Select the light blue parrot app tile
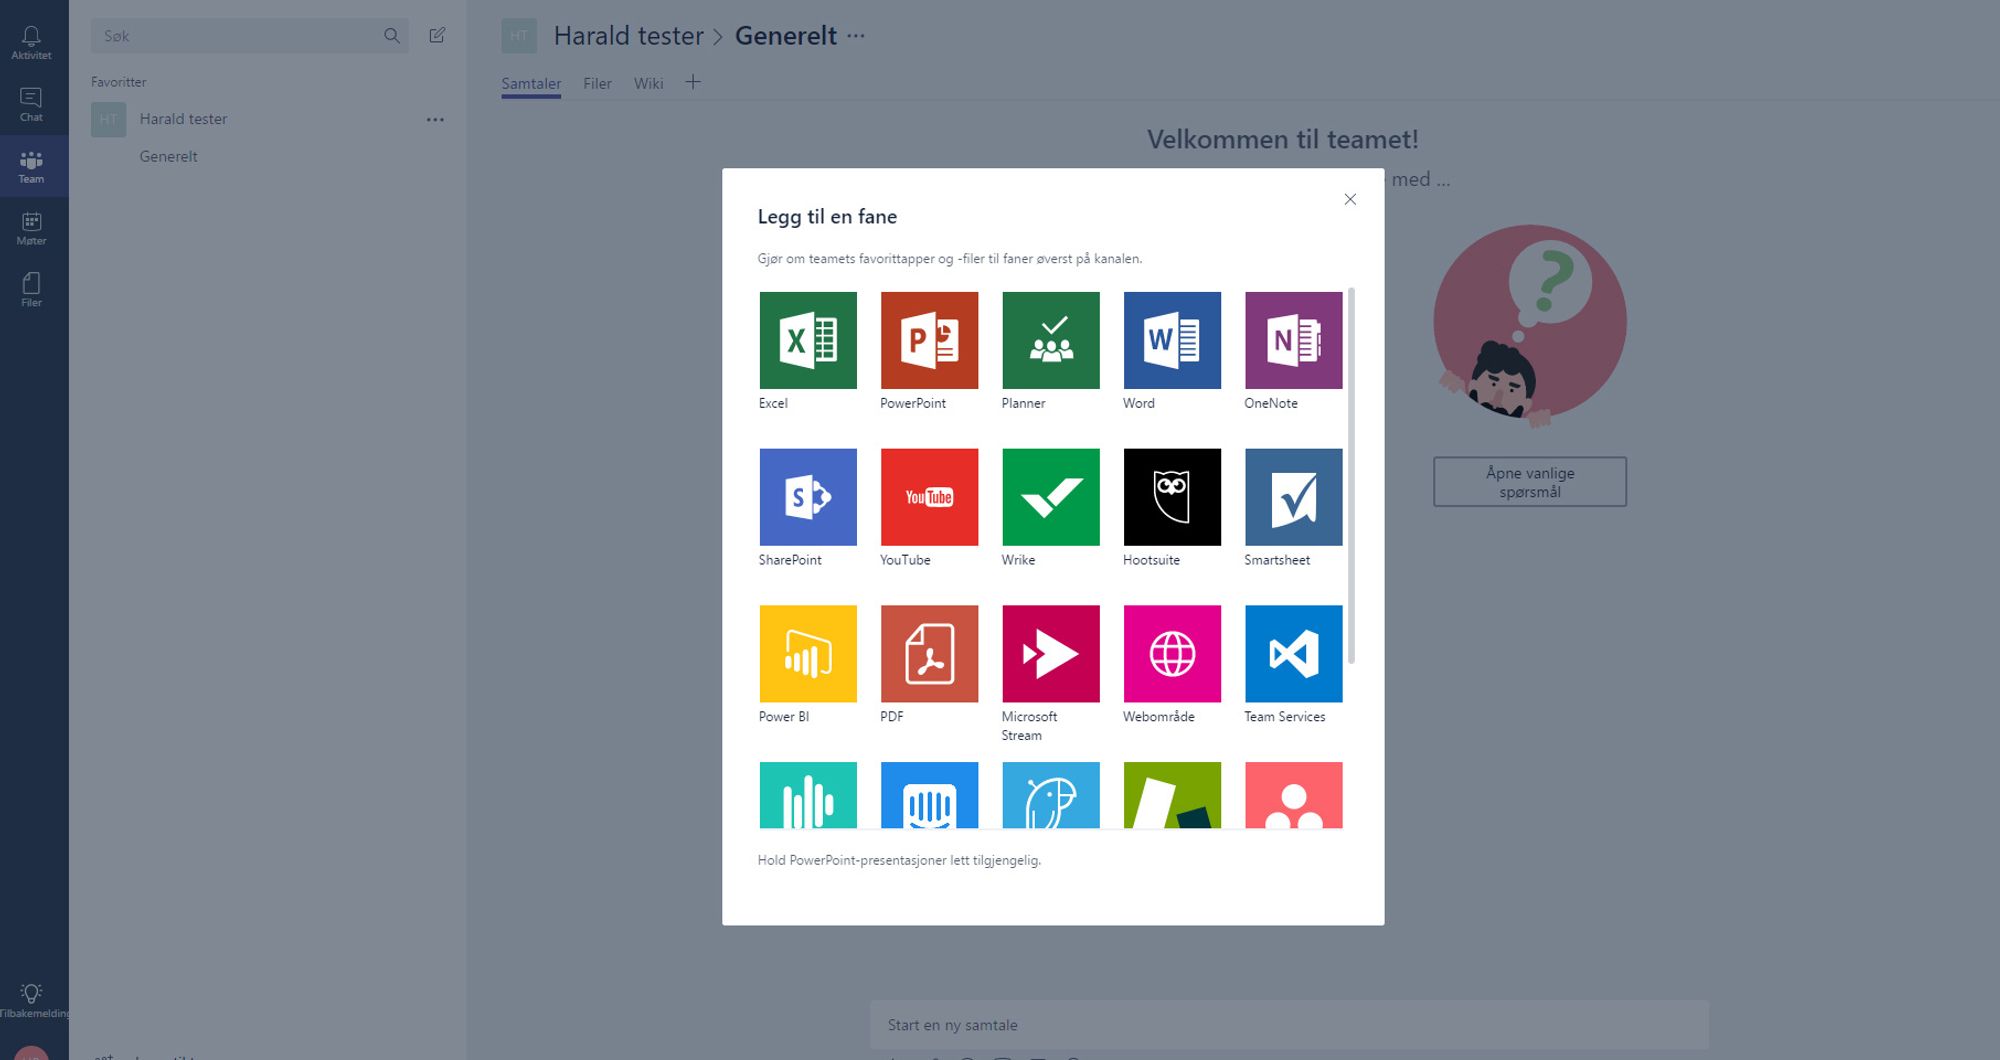The image size is (2000, 1060). pos(1050,795)
